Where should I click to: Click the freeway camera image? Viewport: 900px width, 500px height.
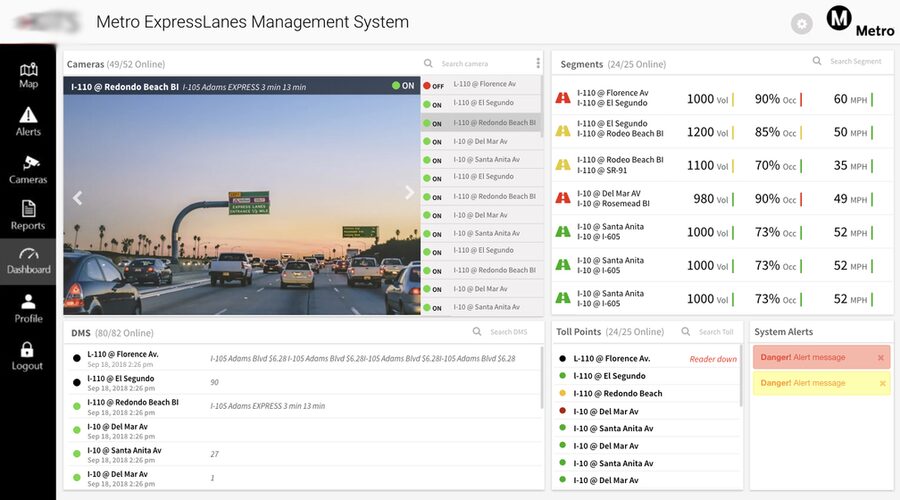pyautogui.click(x=242, y=205)
